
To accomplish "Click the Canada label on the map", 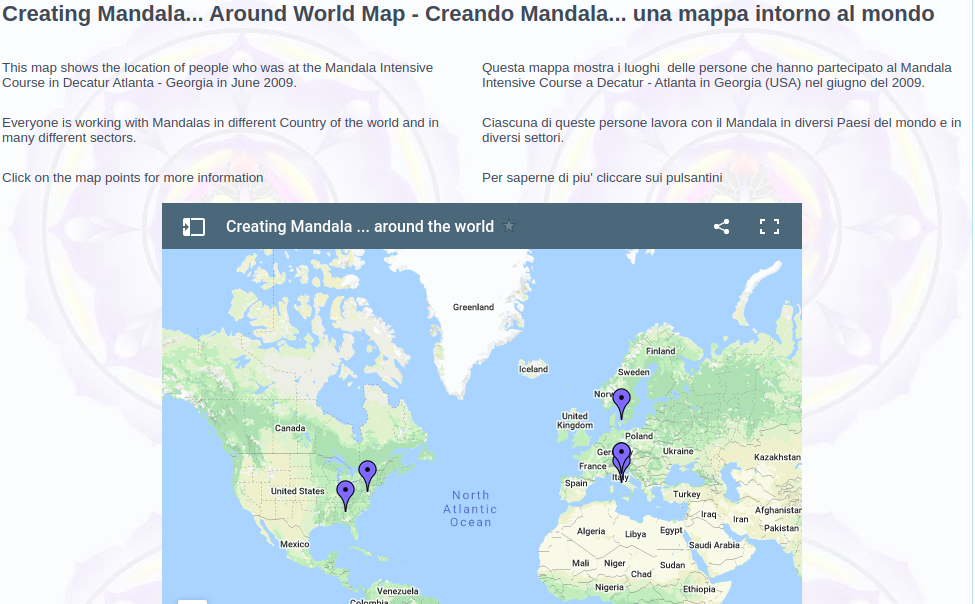I will coord(290,428).
